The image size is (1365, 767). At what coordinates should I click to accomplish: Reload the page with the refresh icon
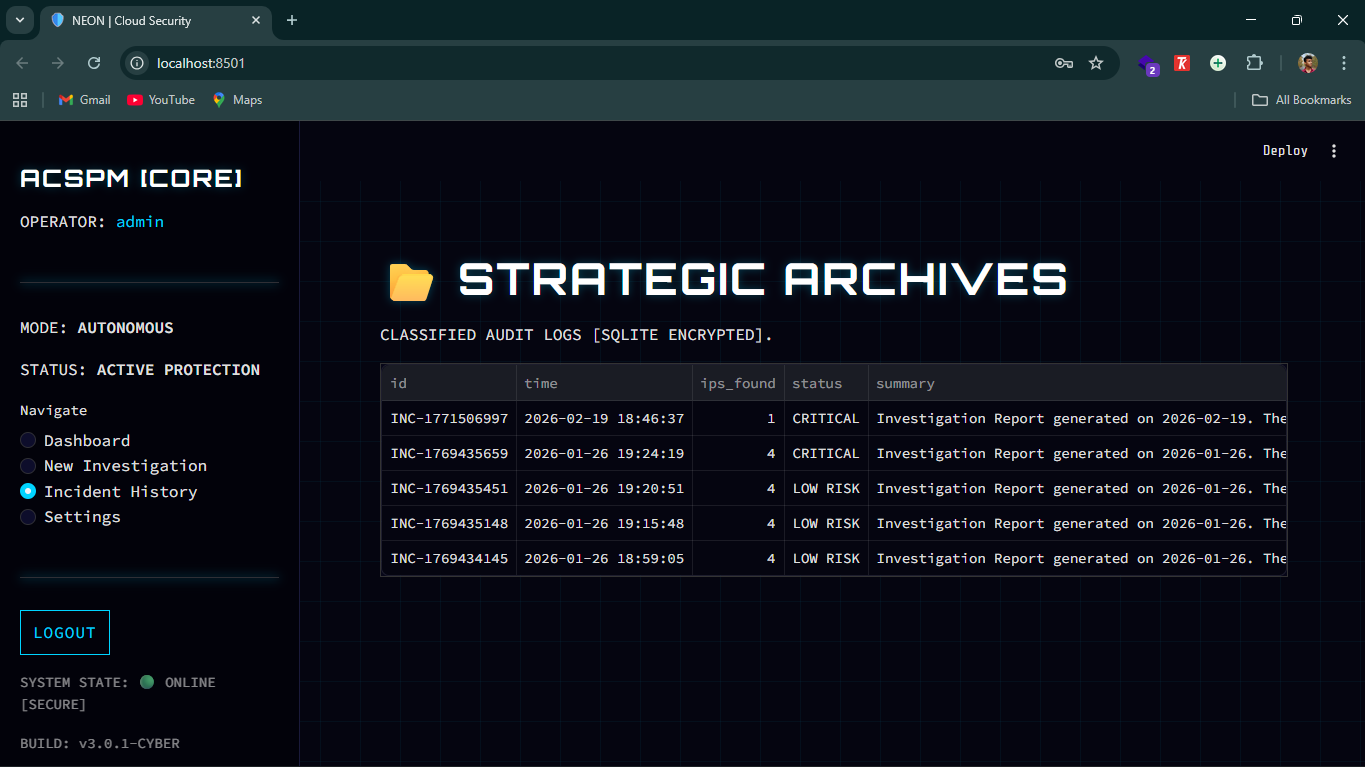93,62
